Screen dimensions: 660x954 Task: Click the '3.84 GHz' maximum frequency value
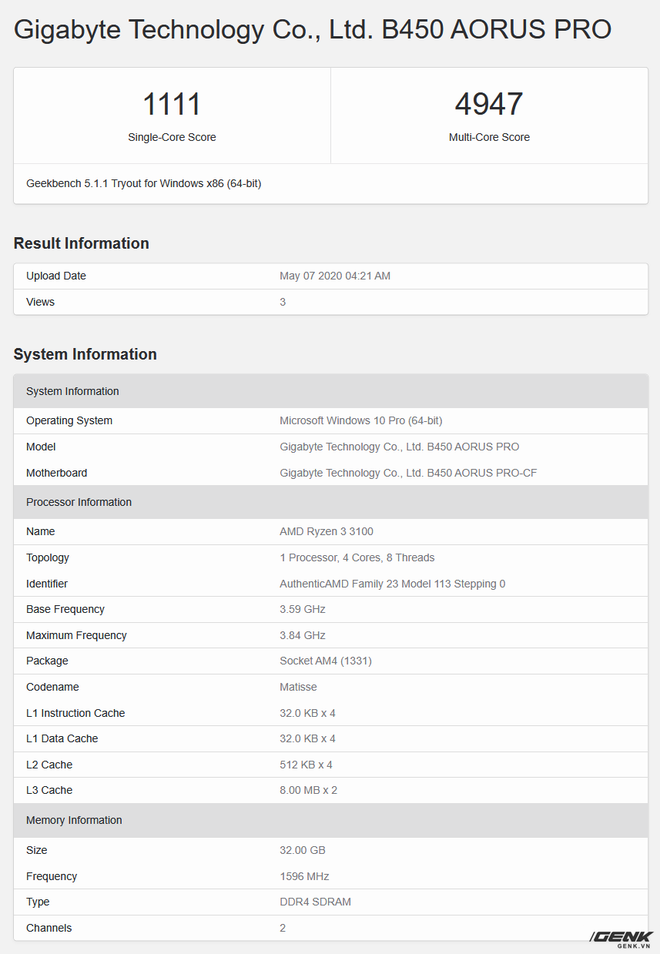303,636
